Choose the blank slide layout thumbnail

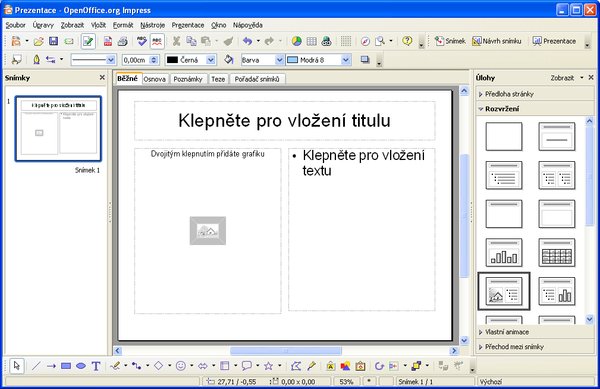tap(504, 137)
